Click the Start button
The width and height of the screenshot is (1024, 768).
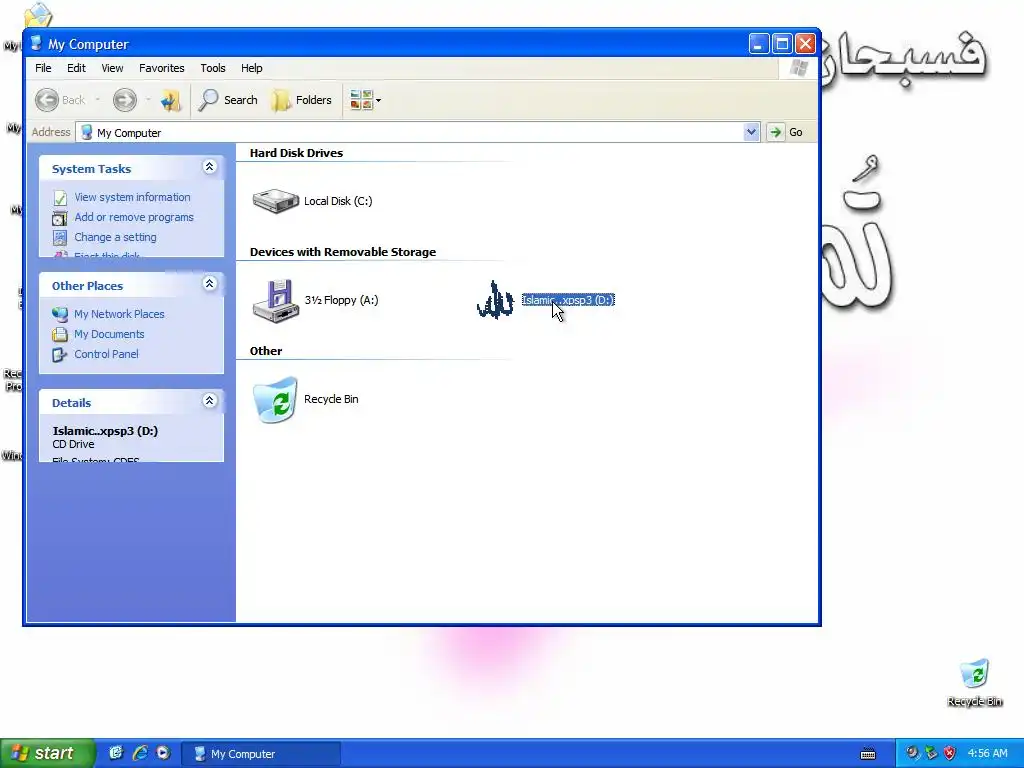pyautogui.click(x=48, y=754)
